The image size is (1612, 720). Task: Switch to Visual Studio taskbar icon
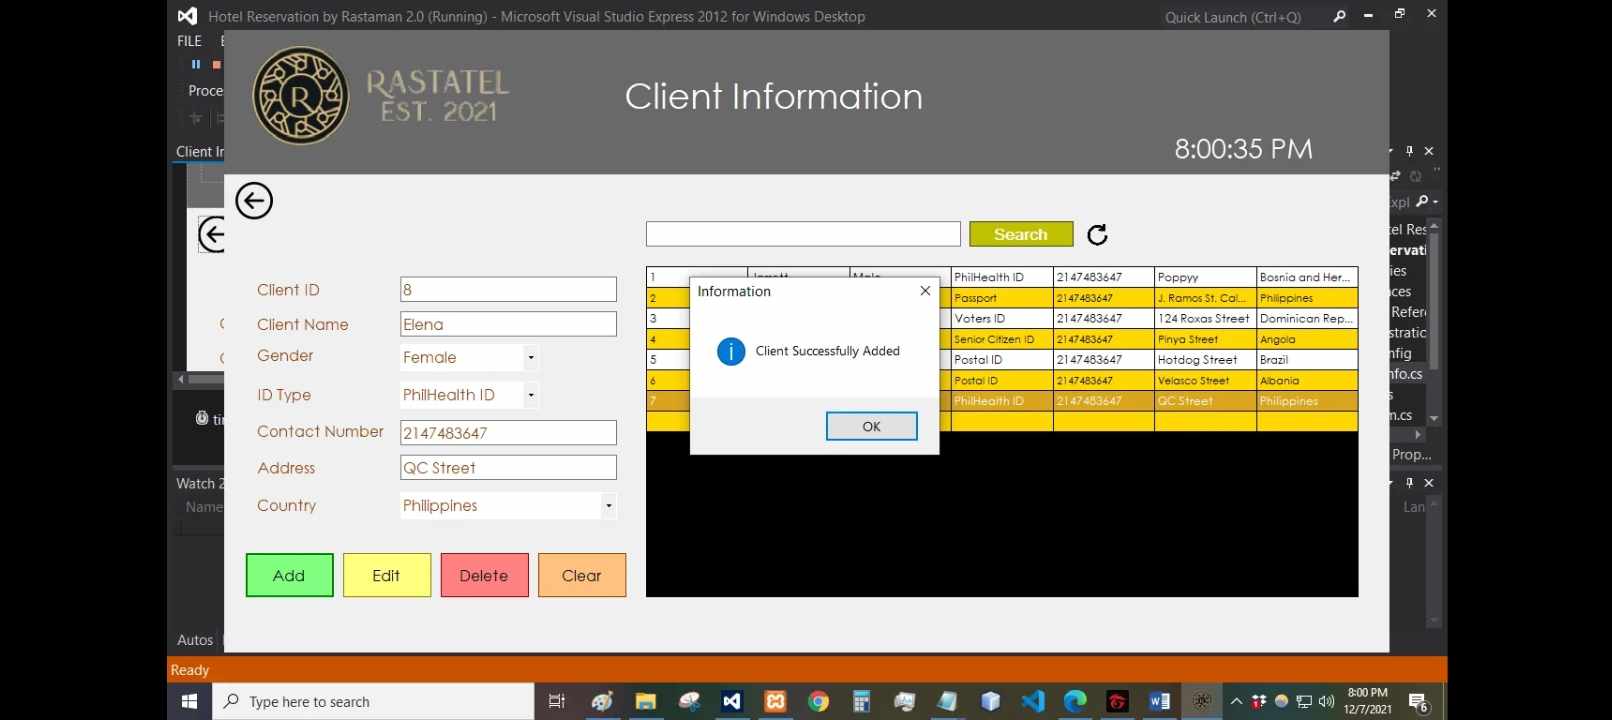732,702
